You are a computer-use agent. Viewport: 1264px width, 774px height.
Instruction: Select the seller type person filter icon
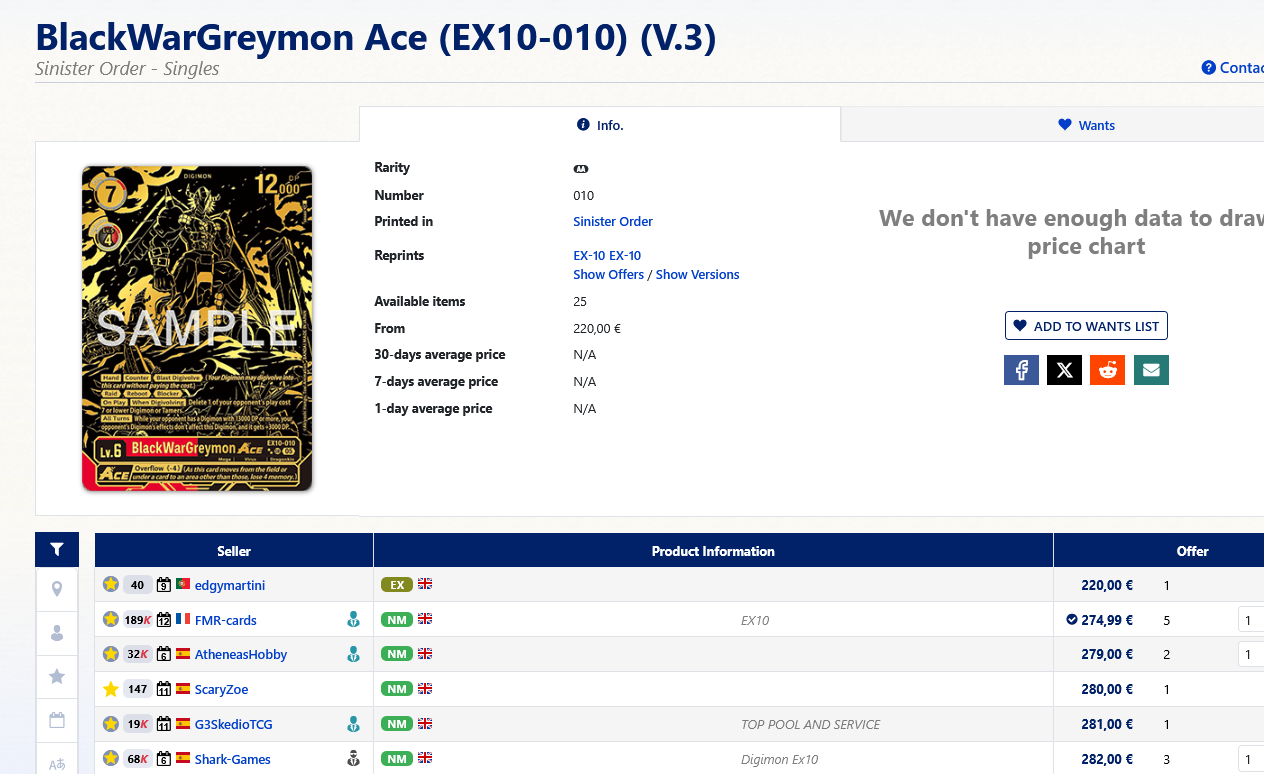pos(57,633)
